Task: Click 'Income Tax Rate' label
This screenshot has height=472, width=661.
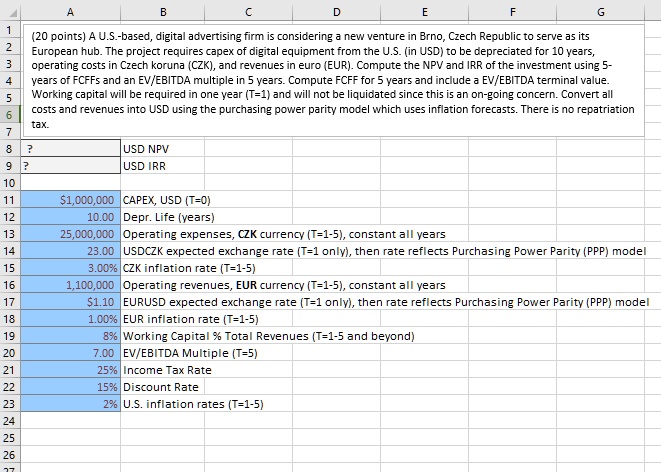Action: tap(167, 370)
